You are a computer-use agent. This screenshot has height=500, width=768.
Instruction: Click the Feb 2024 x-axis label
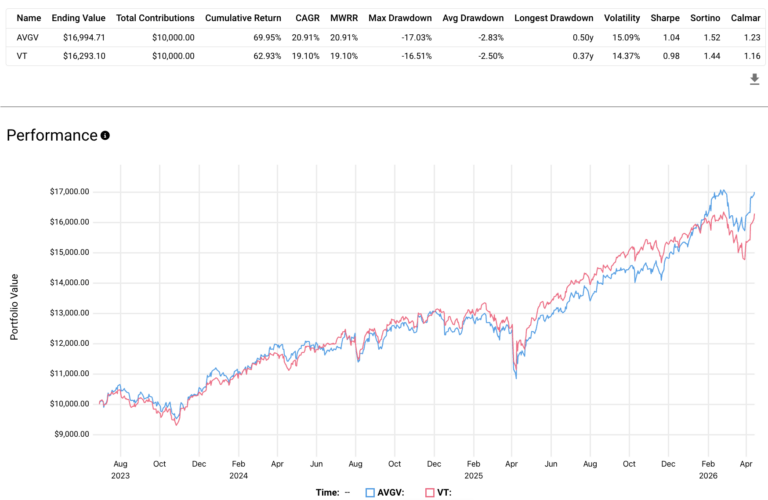[x=239, y=470]
